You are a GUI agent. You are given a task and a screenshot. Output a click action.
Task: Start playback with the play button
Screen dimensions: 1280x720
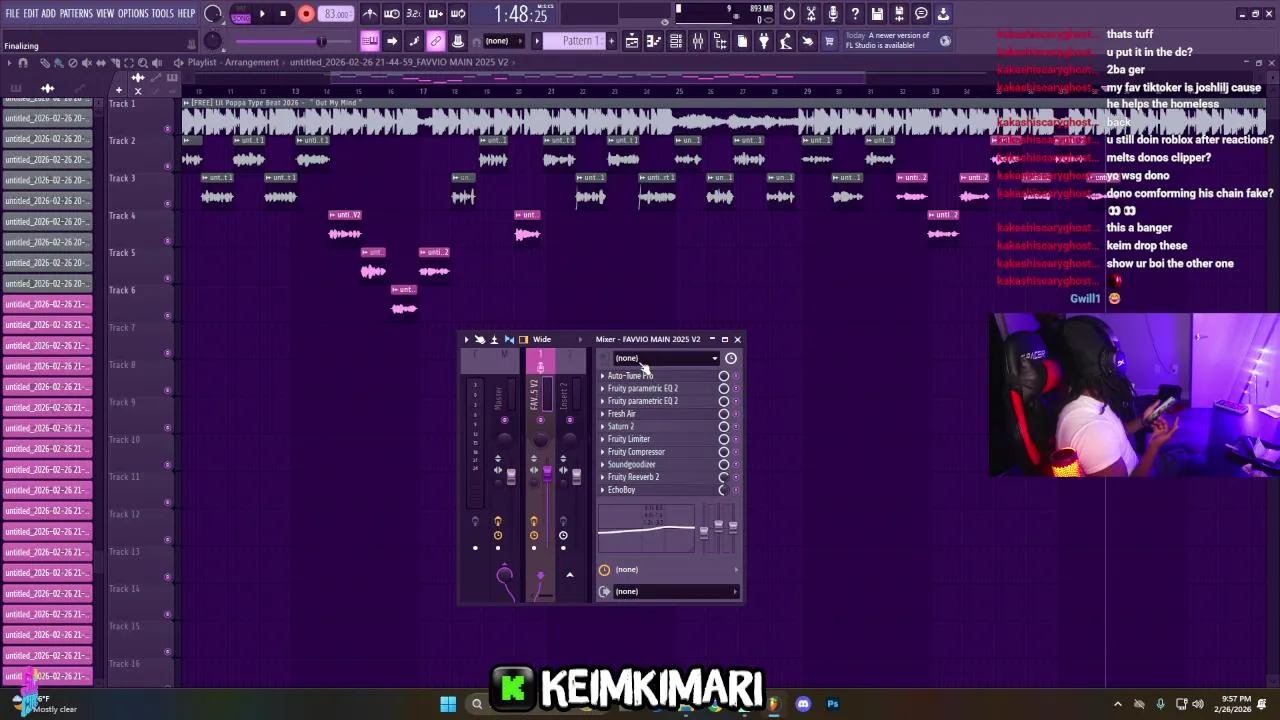262,14
